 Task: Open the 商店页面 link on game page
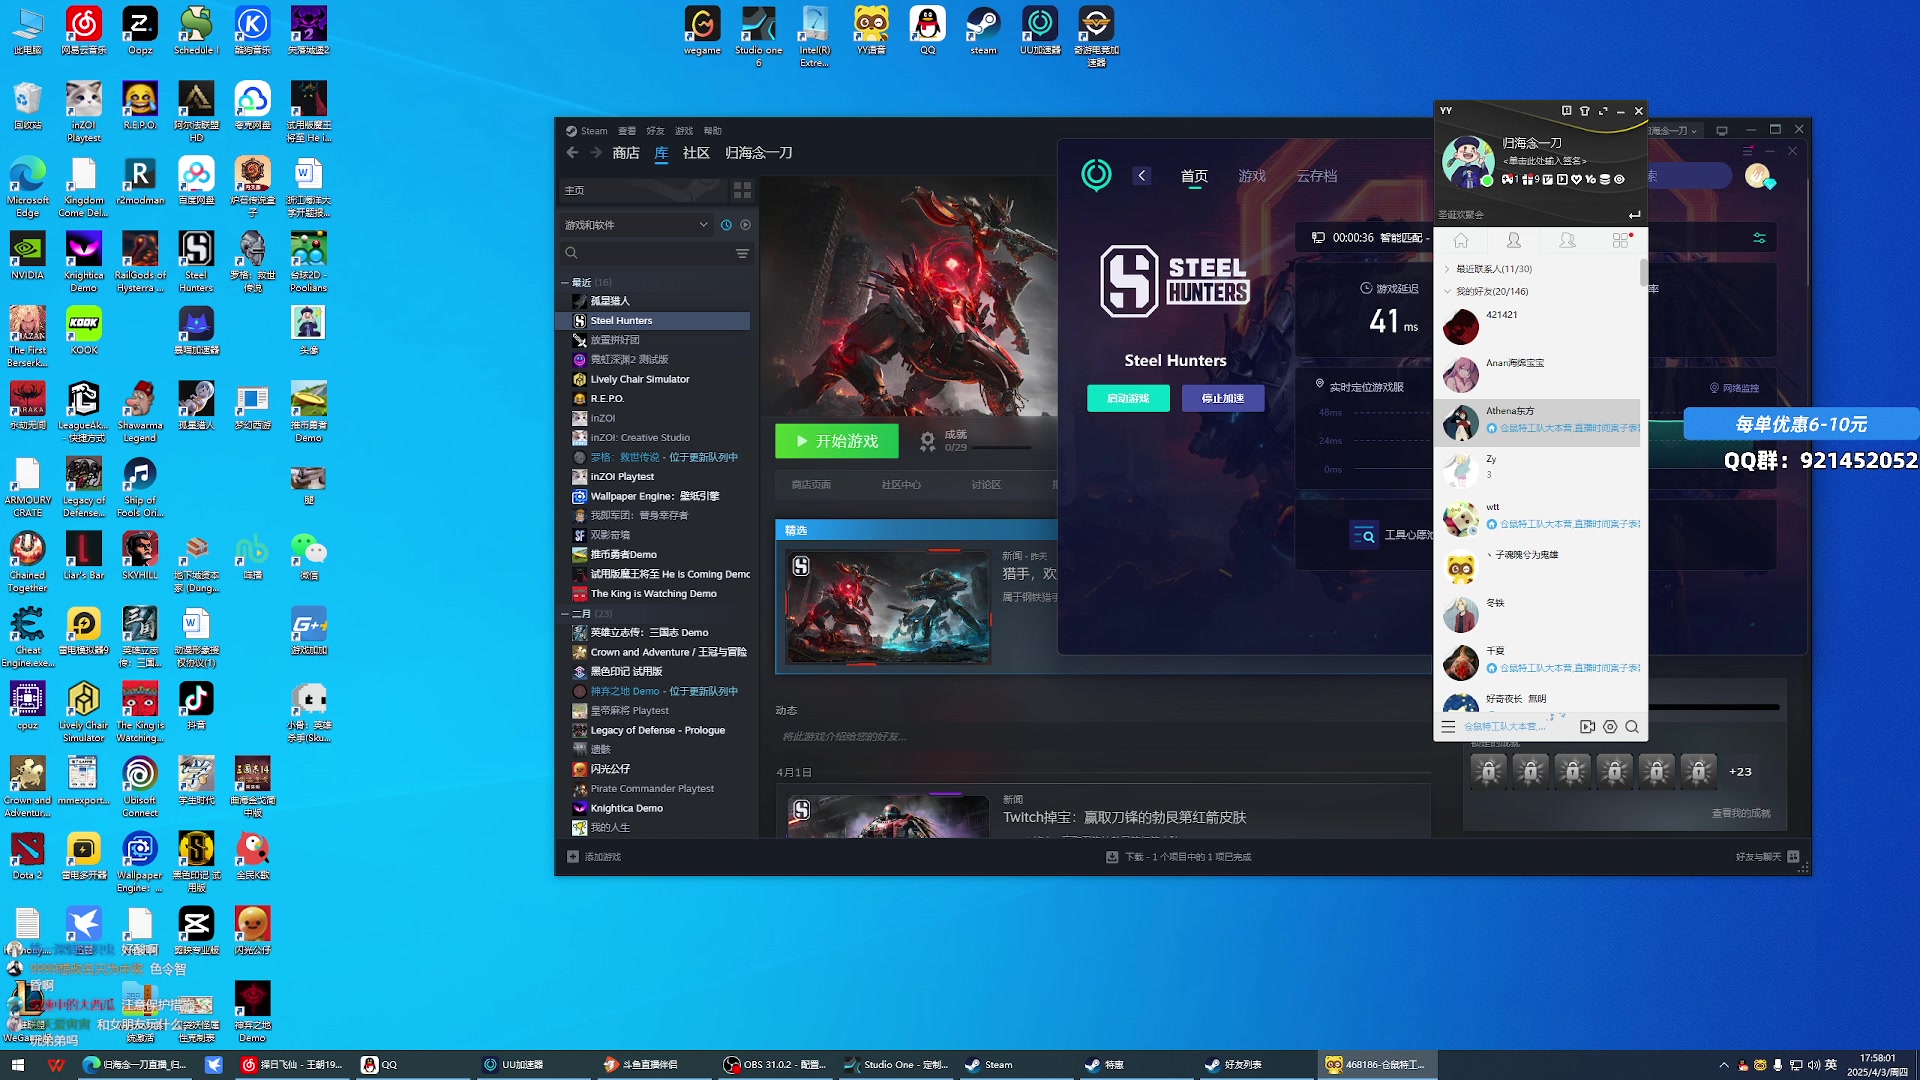(x=811, y=485)
